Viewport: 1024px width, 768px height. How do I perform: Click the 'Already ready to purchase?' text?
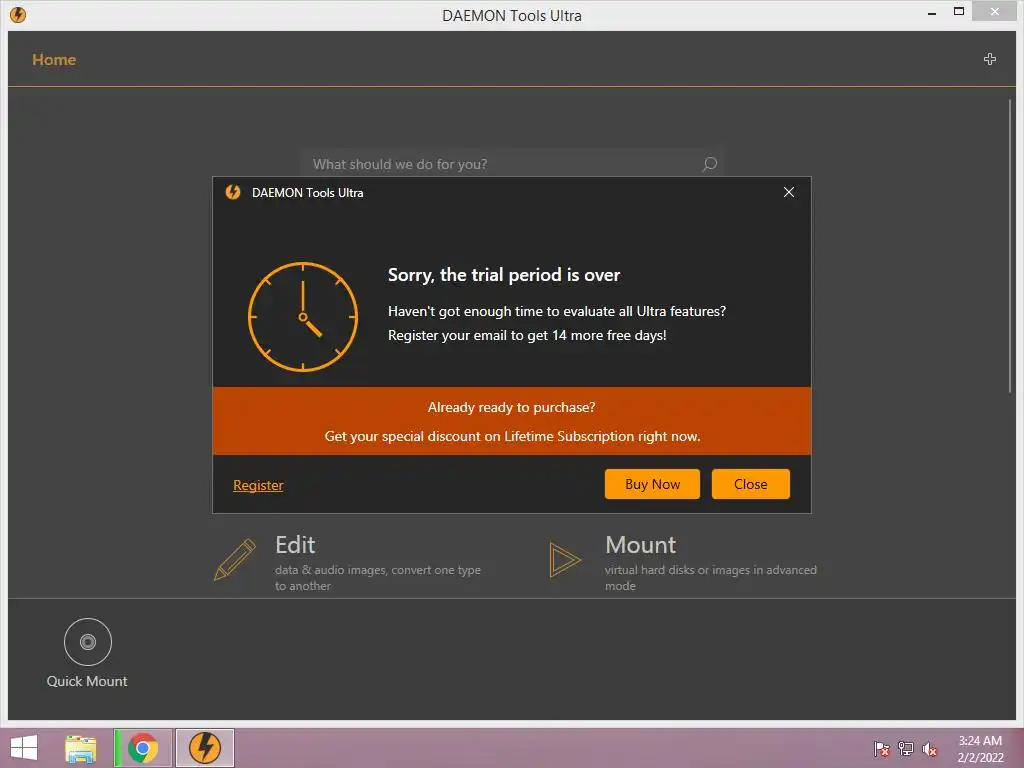tap(511, 408)
